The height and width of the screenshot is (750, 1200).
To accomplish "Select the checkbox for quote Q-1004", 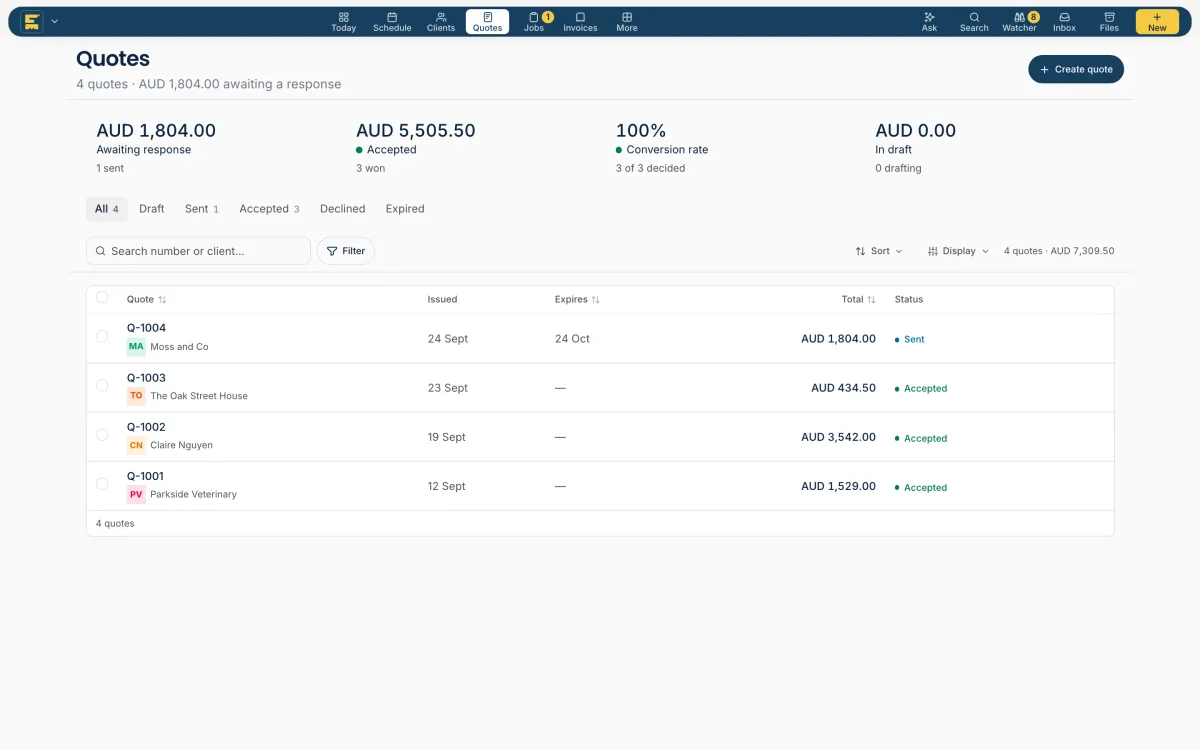I will pos(102,336).
